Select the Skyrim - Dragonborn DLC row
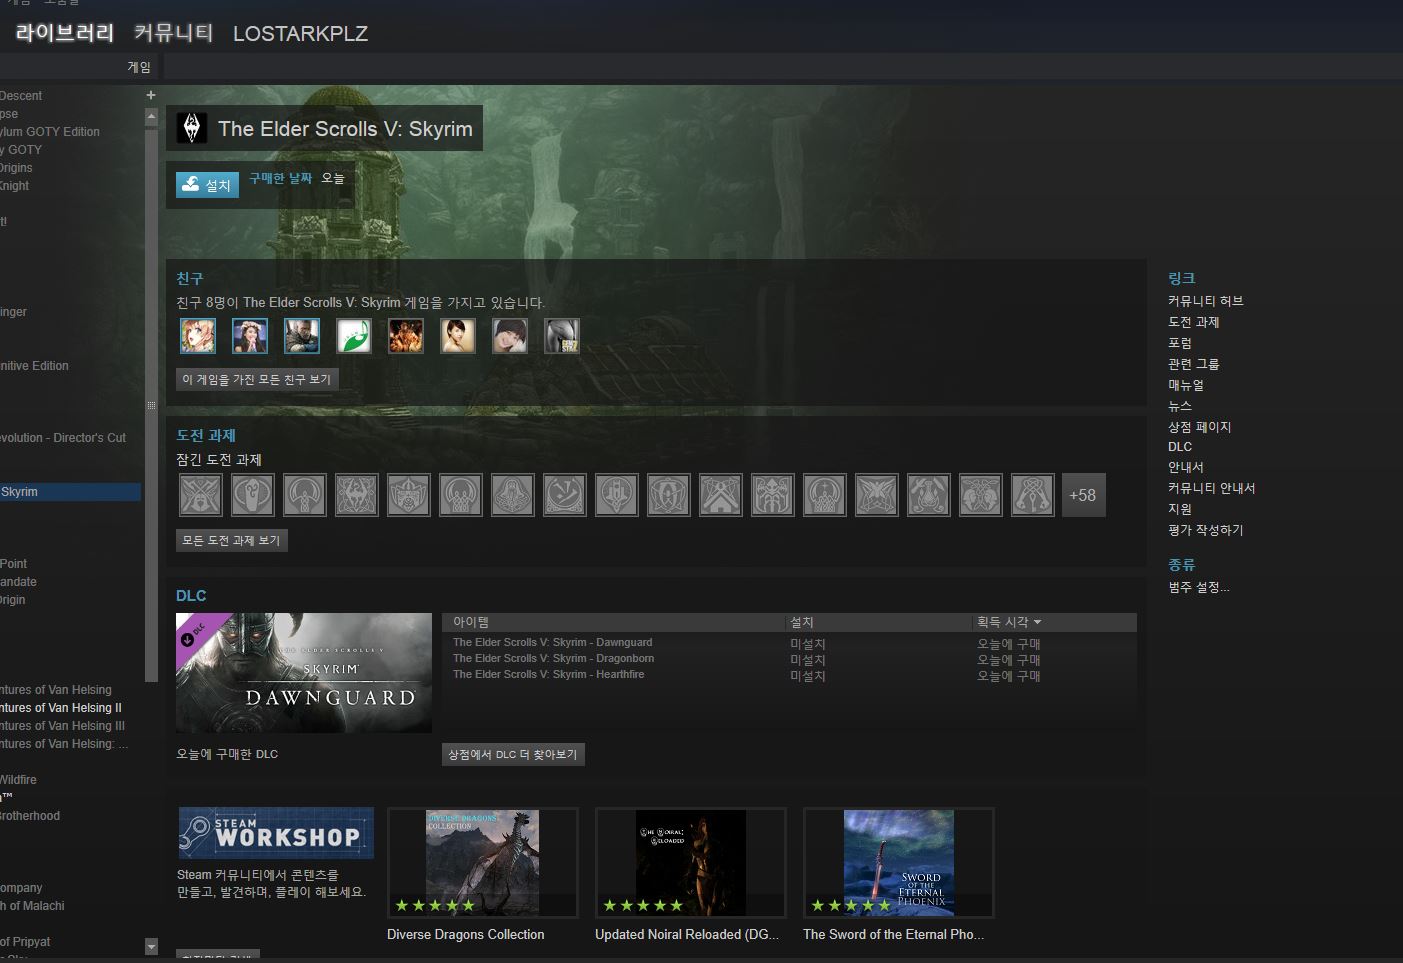 (x=789, y=659)
